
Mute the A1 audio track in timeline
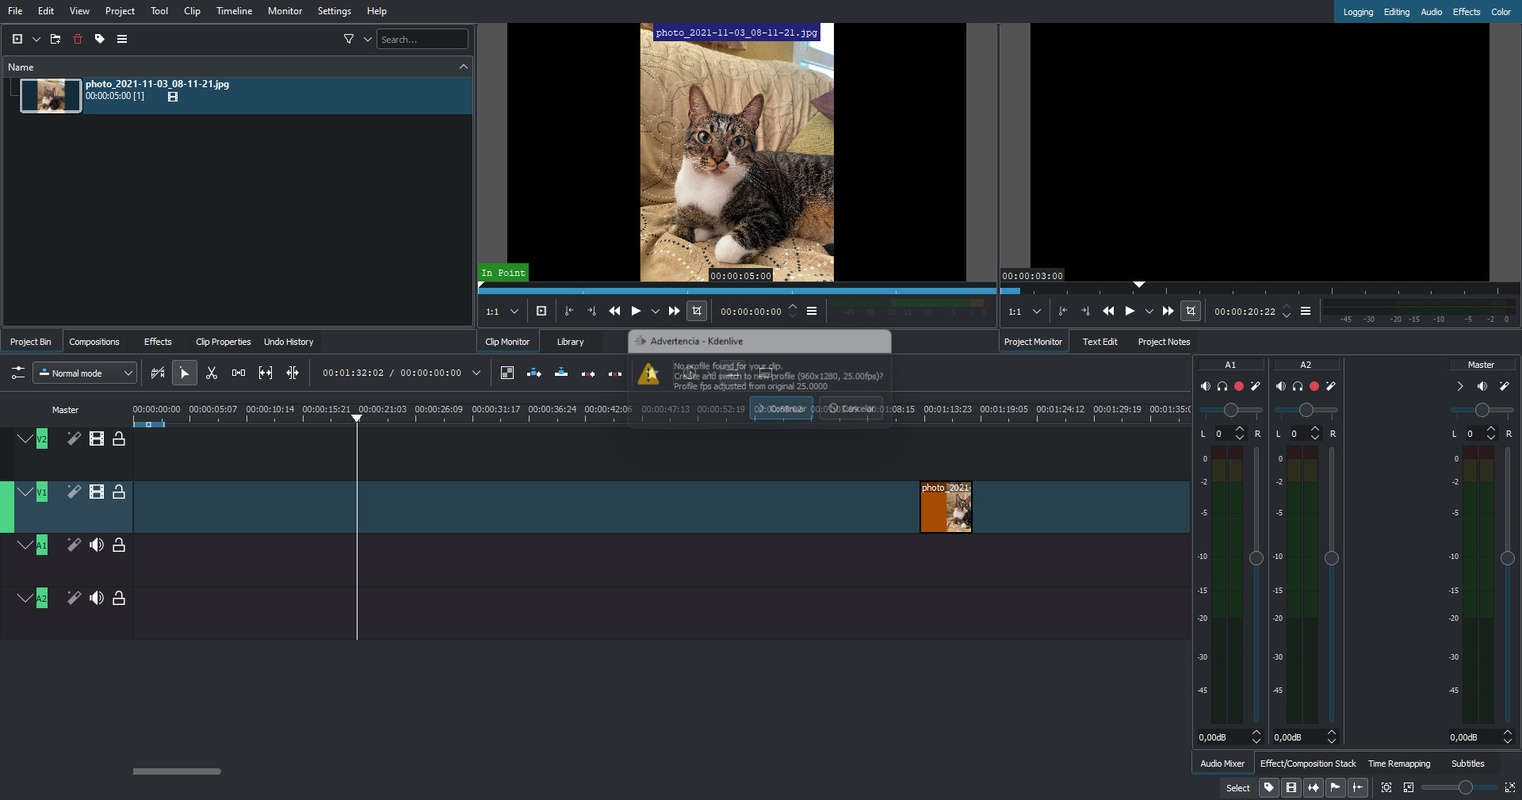(x=96, y=545)
